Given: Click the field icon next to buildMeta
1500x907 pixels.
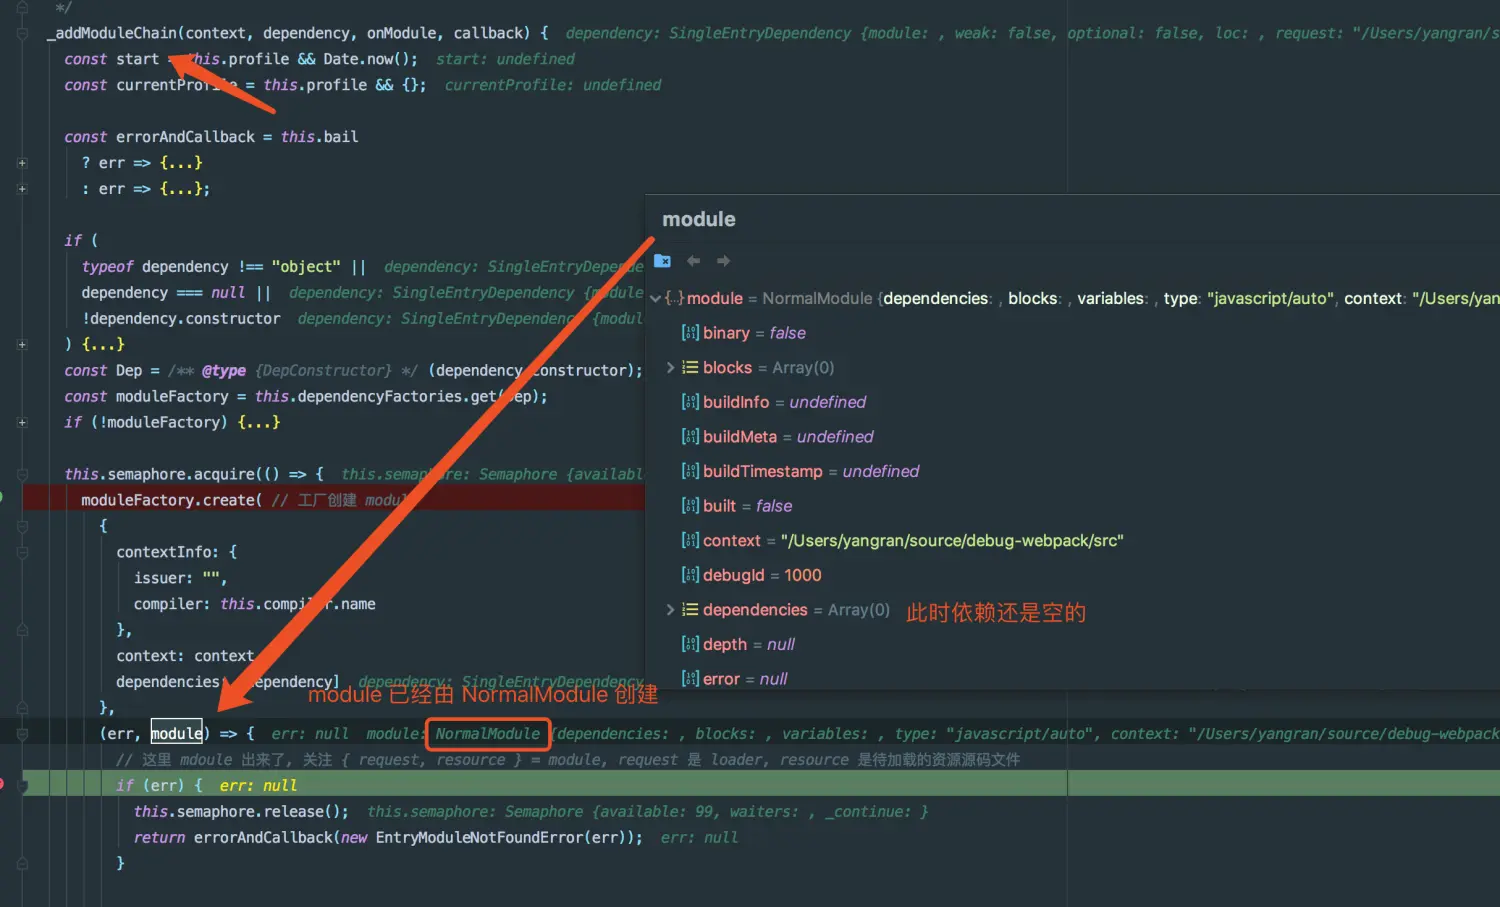Looking at the screenshot, I should tap(690, 437).
